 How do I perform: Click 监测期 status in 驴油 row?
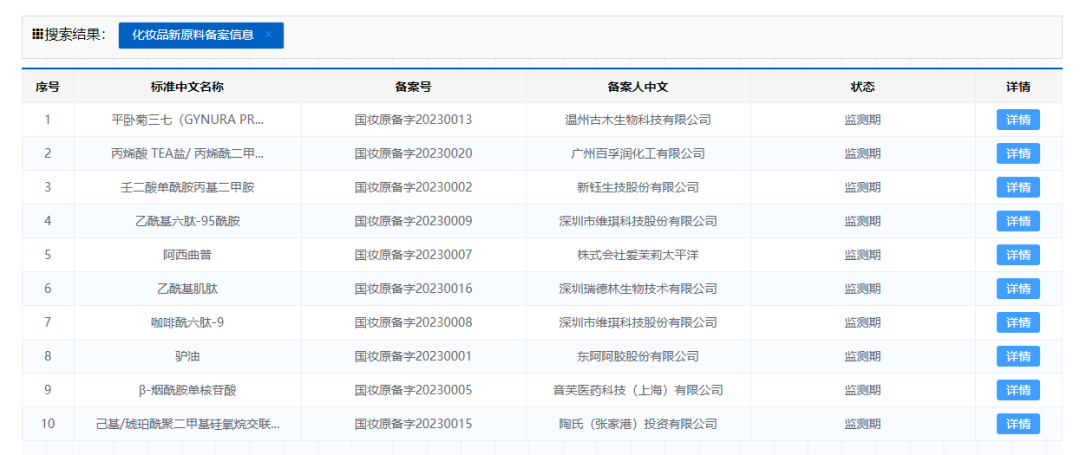862,356
